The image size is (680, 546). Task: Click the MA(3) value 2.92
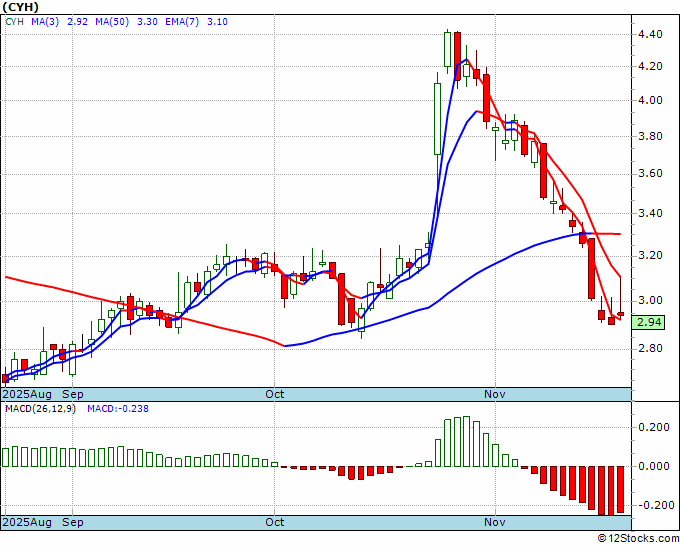(x=77, y=22)
